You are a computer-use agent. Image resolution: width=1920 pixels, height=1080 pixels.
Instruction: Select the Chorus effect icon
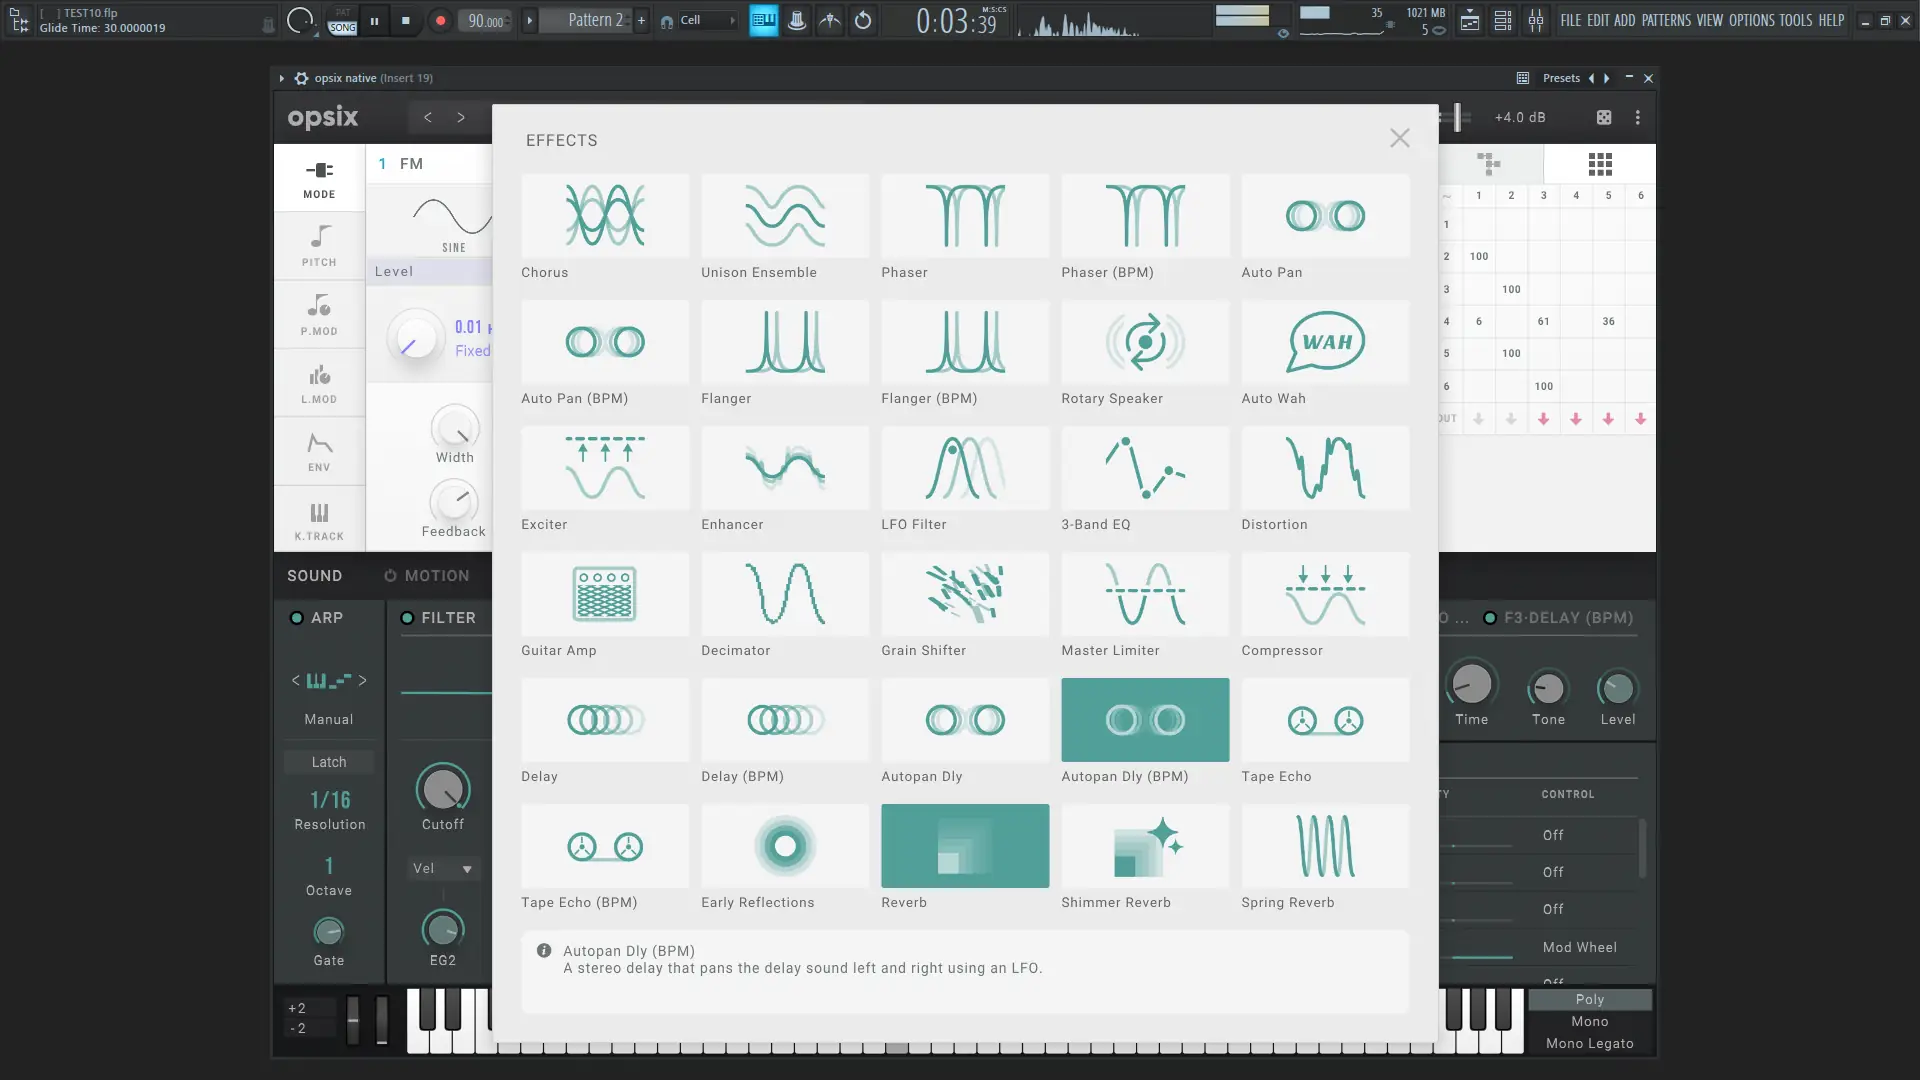coord(605,216)
